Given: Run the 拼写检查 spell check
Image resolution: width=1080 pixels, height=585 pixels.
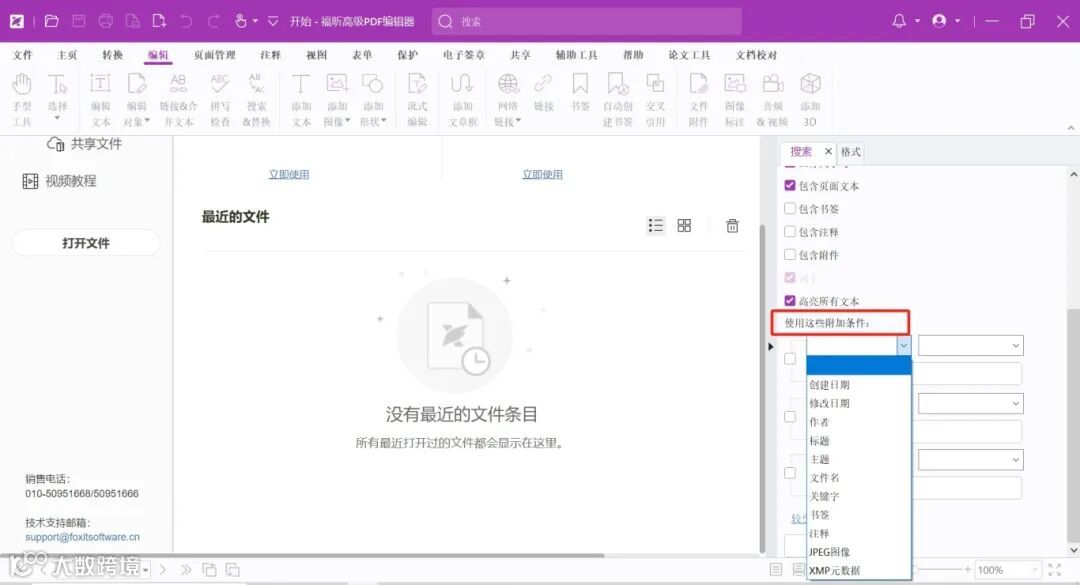Looking at the screenshot, I should (x=220, y=100).
